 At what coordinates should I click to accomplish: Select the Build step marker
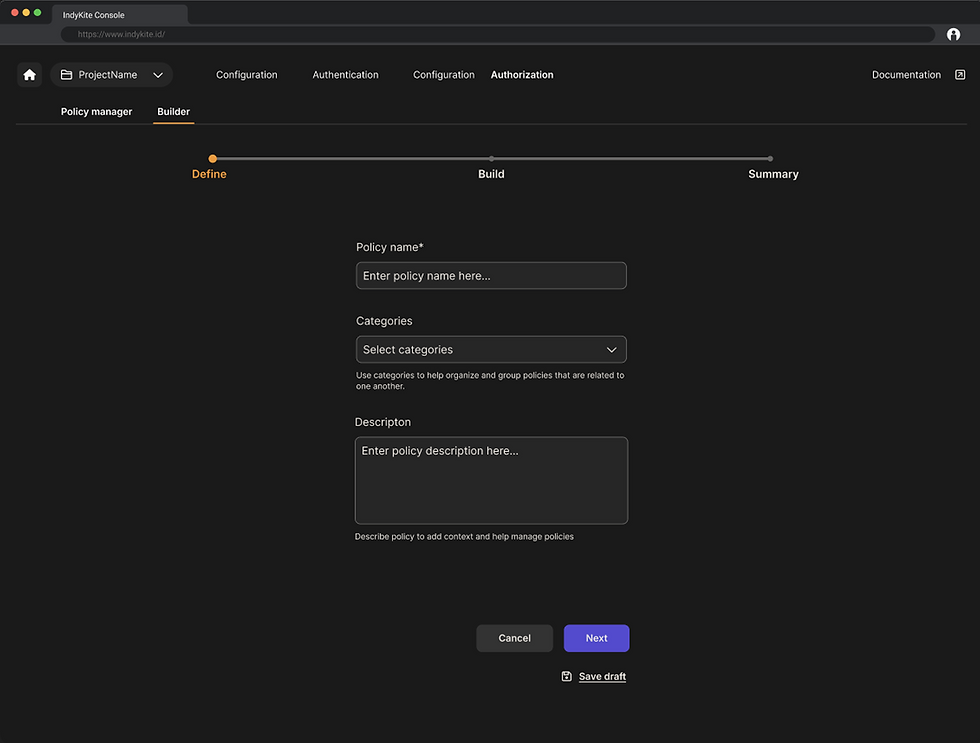coord(491,159)
